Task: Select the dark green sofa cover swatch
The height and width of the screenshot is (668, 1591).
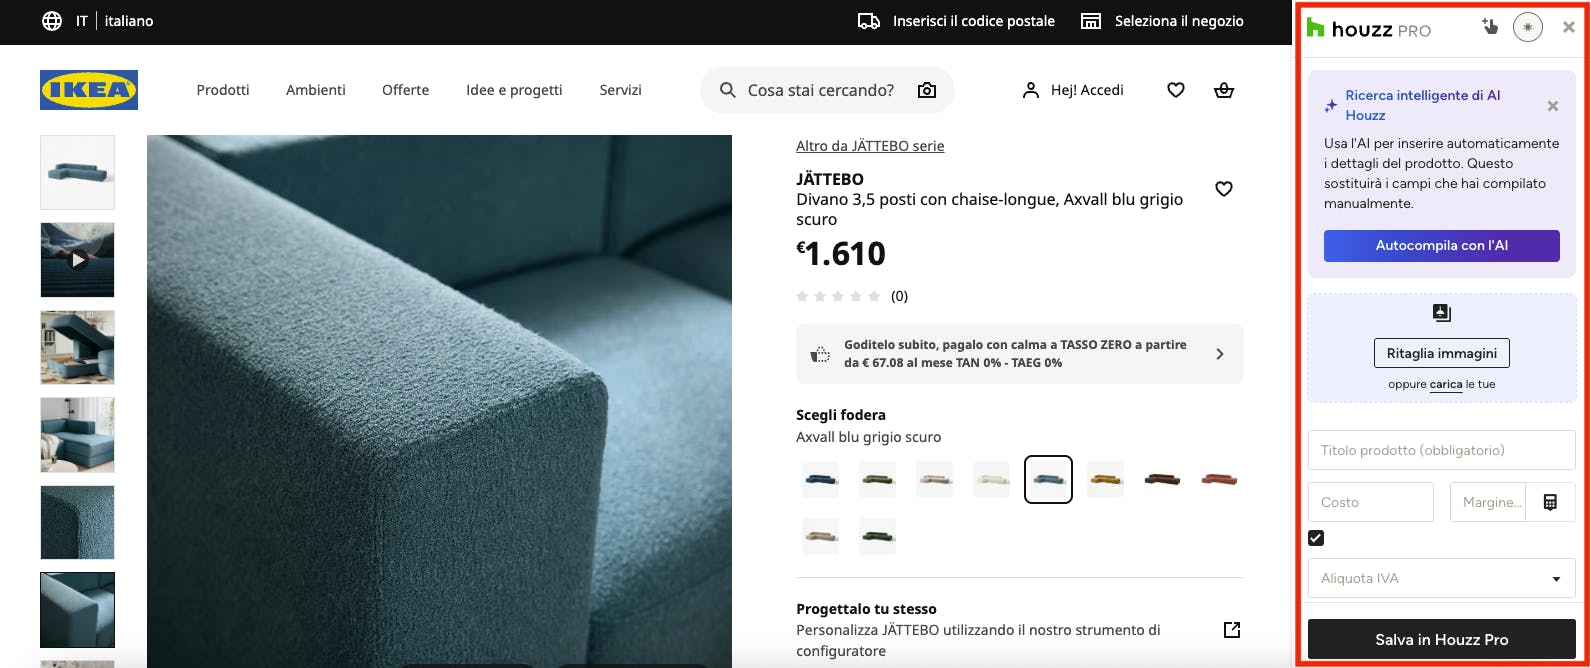Action: pos(877,536)
